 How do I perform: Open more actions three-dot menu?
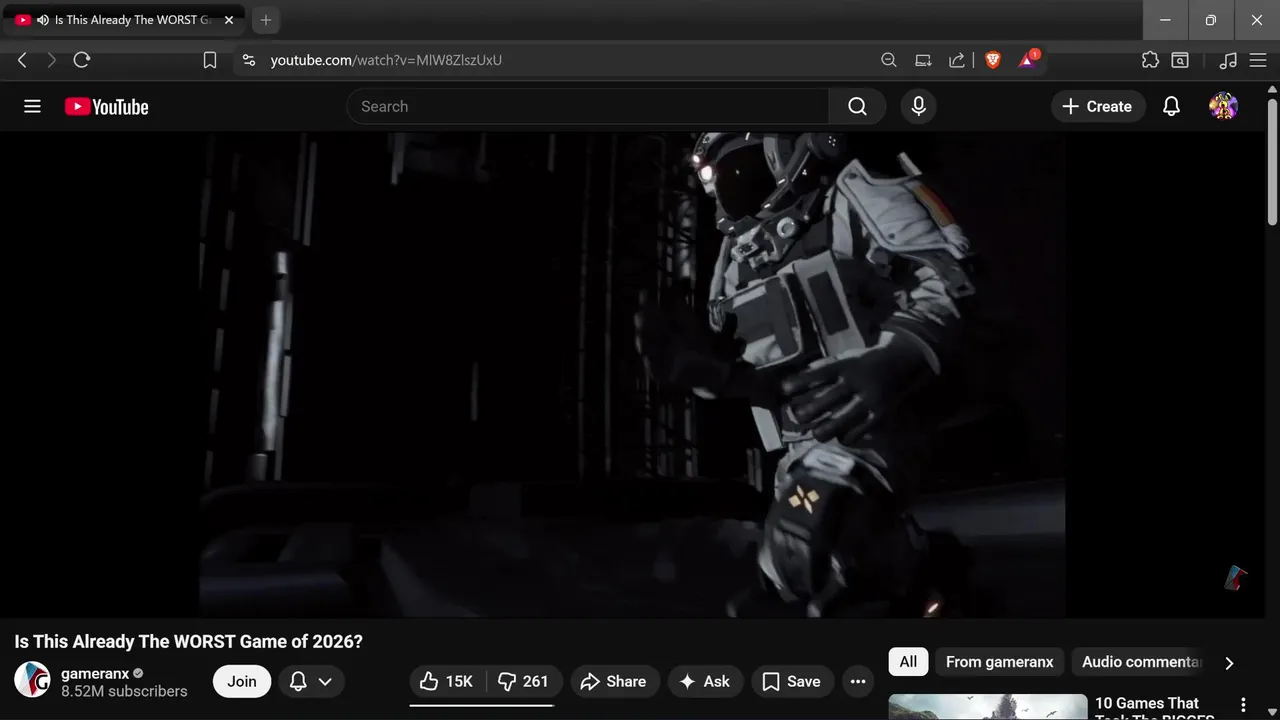point(858,681)
